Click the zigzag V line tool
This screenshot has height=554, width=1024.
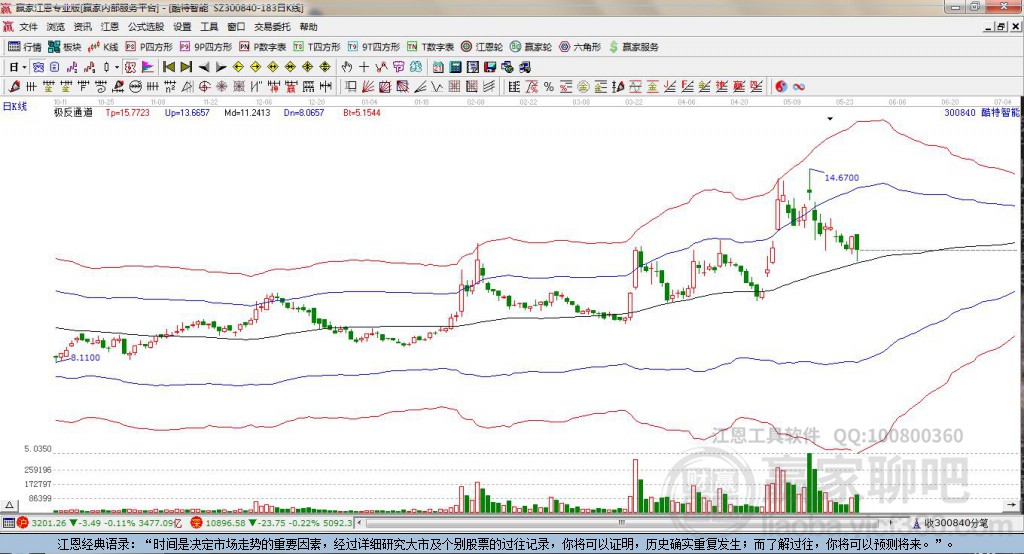coord(437,86)
